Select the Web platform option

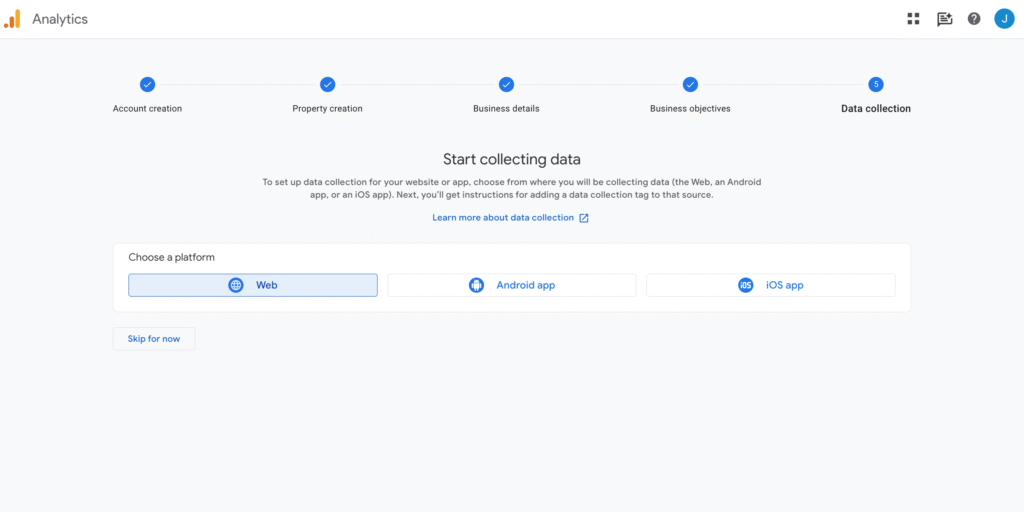tap(253, 285)
